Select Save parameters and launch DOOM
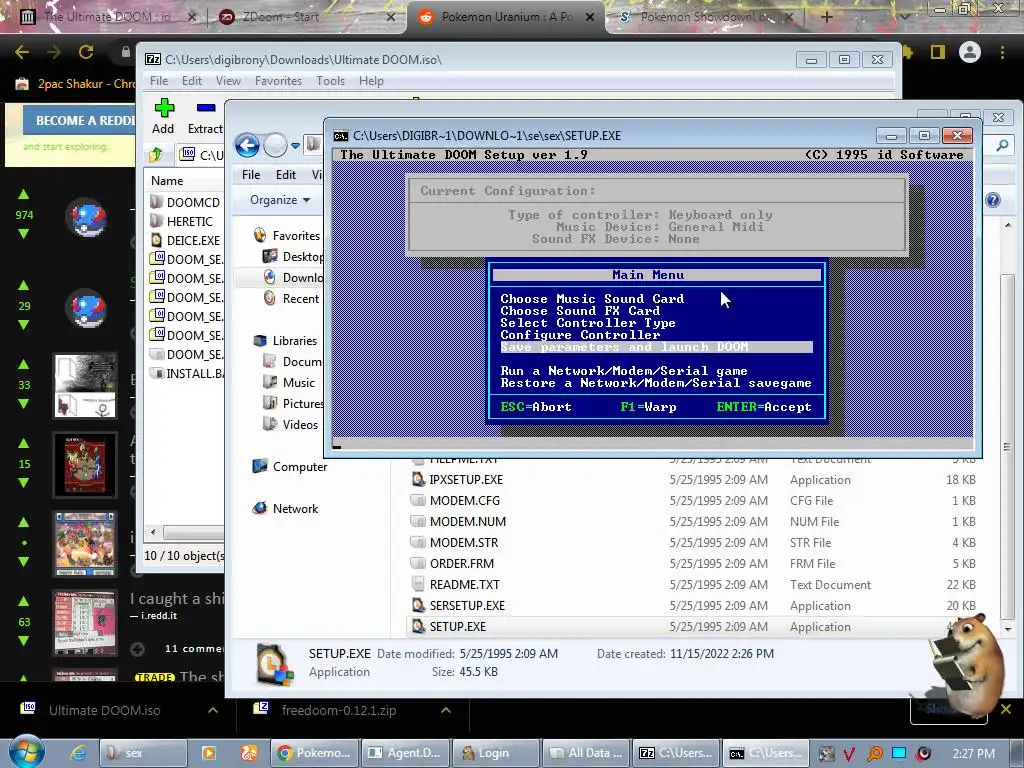The image size is (1024, 768). pyautogui.click(x=656, y=347)
